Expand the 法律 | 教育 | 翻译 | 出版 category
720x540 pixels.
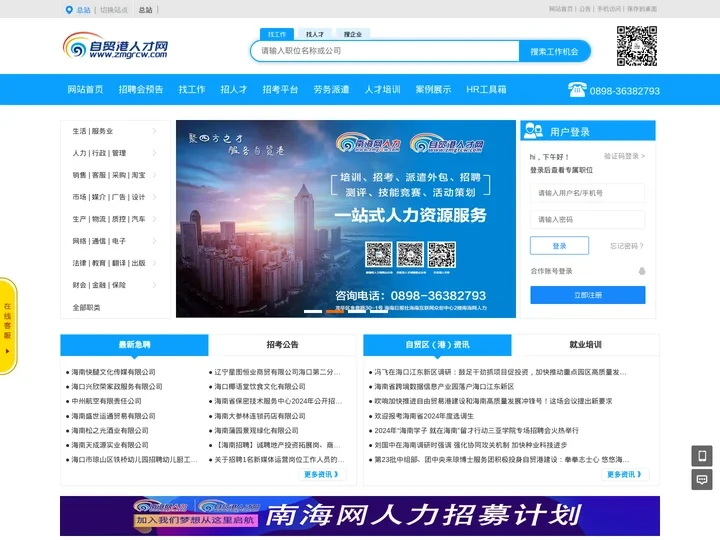point(115,263)
